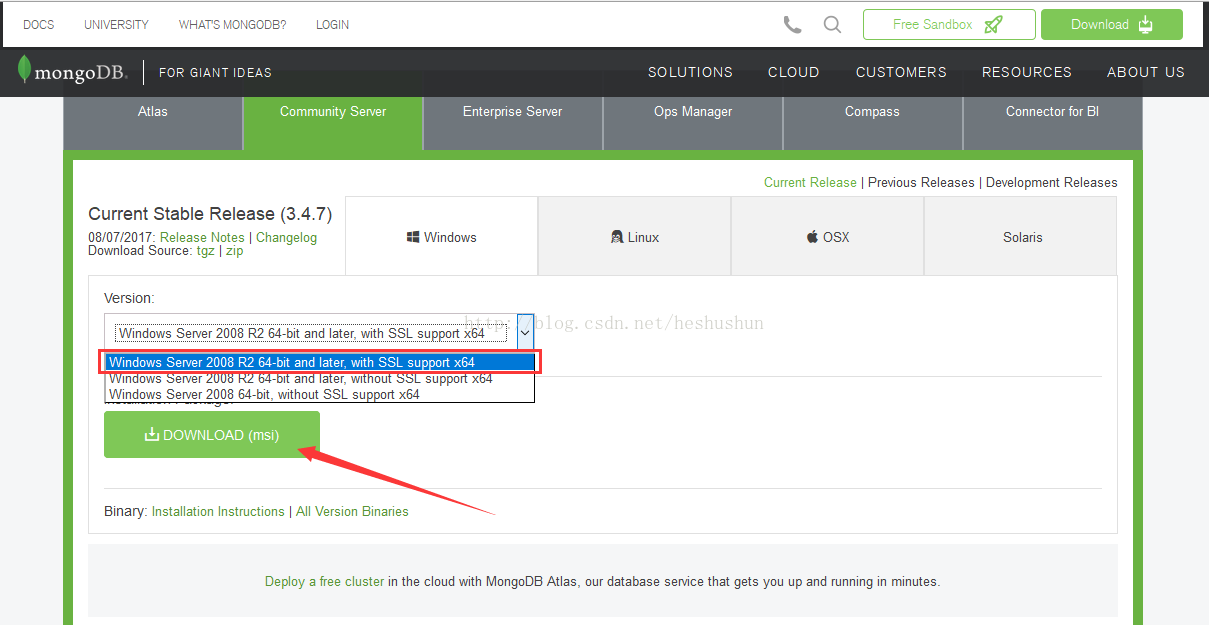The image size is (1209, 625).
Task: Open the Changelog link
Action: pos(286,237)
